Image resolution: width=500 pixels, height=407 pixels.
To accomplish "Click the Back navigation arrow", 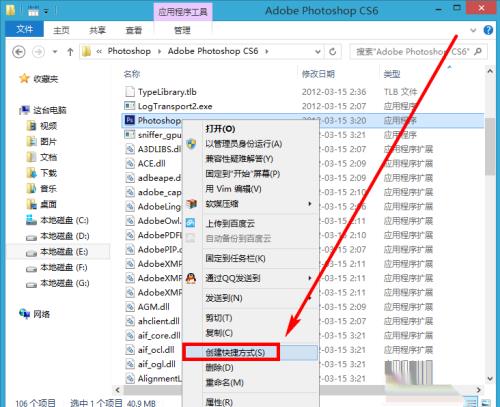I will (x=19, y=52).
